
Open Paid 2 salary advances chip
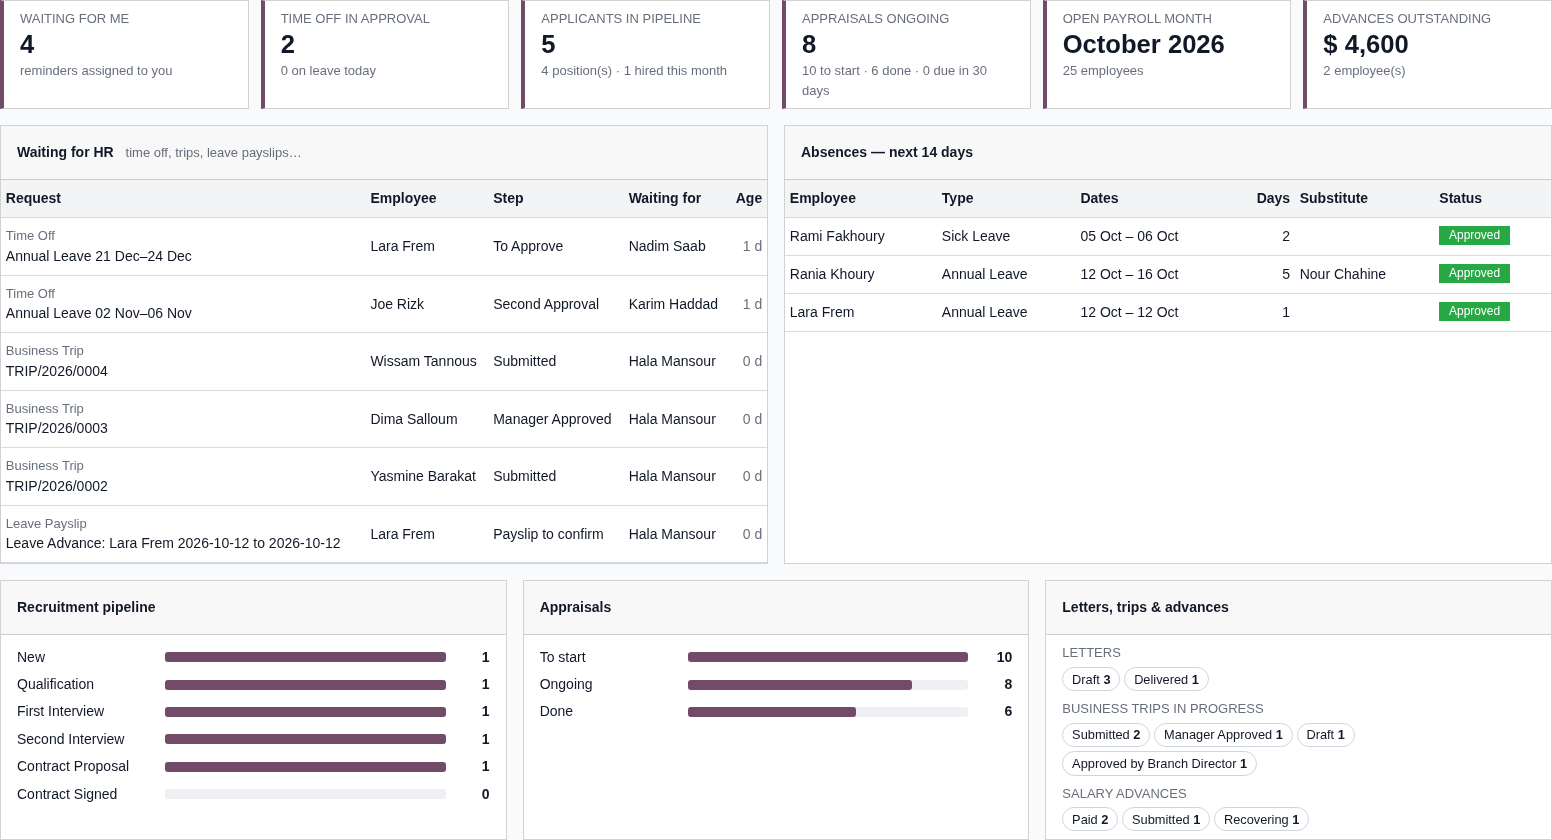1090,819
